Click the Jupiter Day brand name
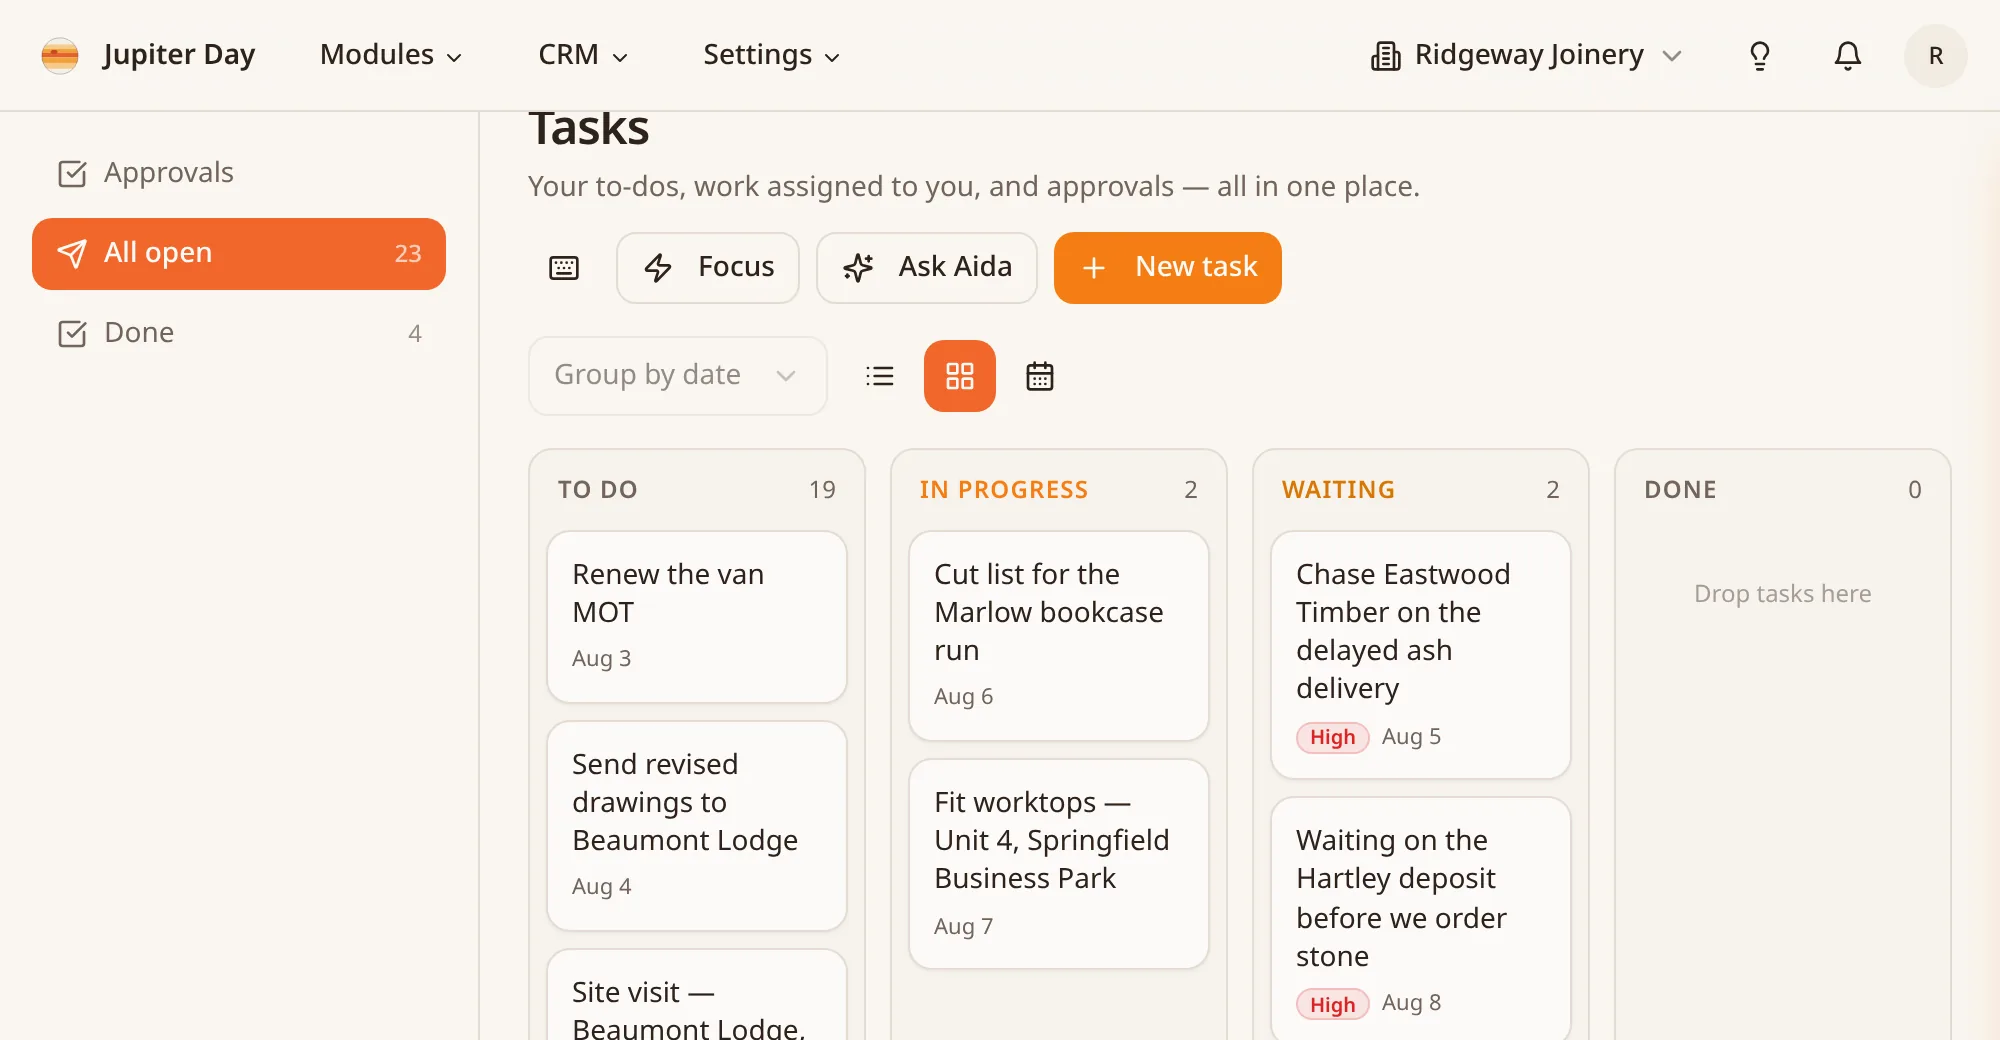Screen dimensions: 2000x1040 tap(179, 55)
